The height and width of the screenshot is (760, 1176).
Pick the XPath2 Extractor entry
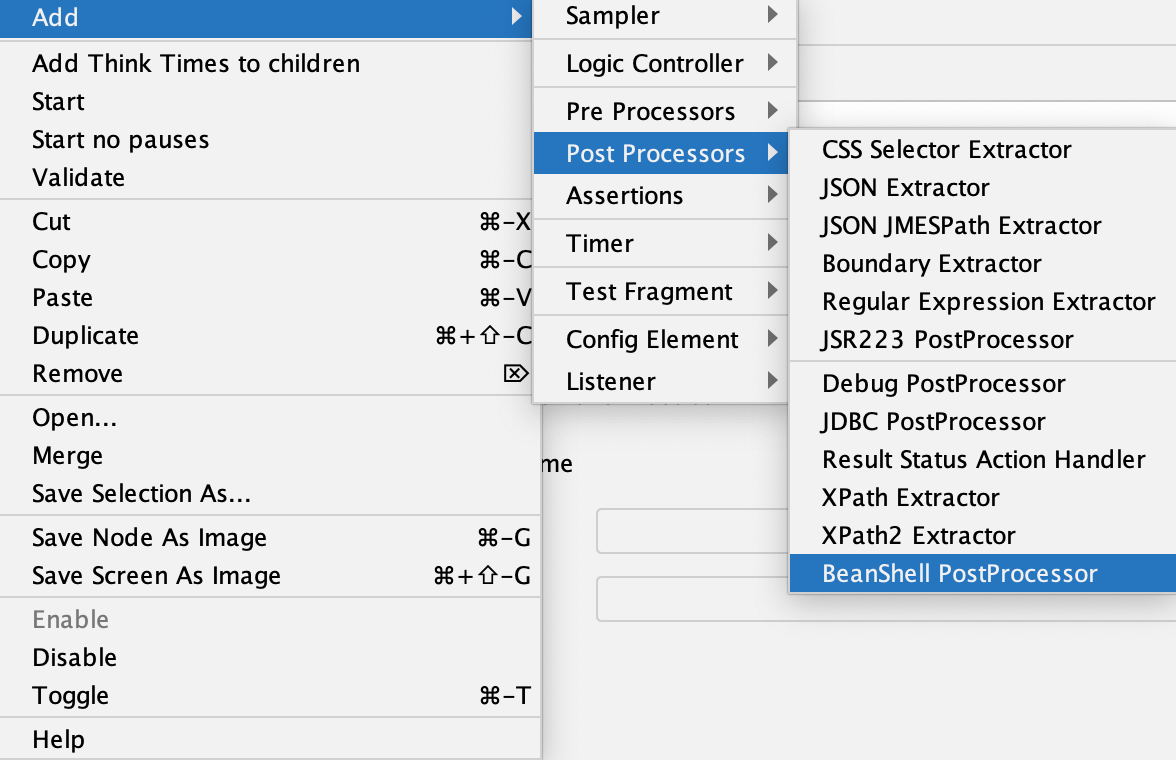coord(918,536)
